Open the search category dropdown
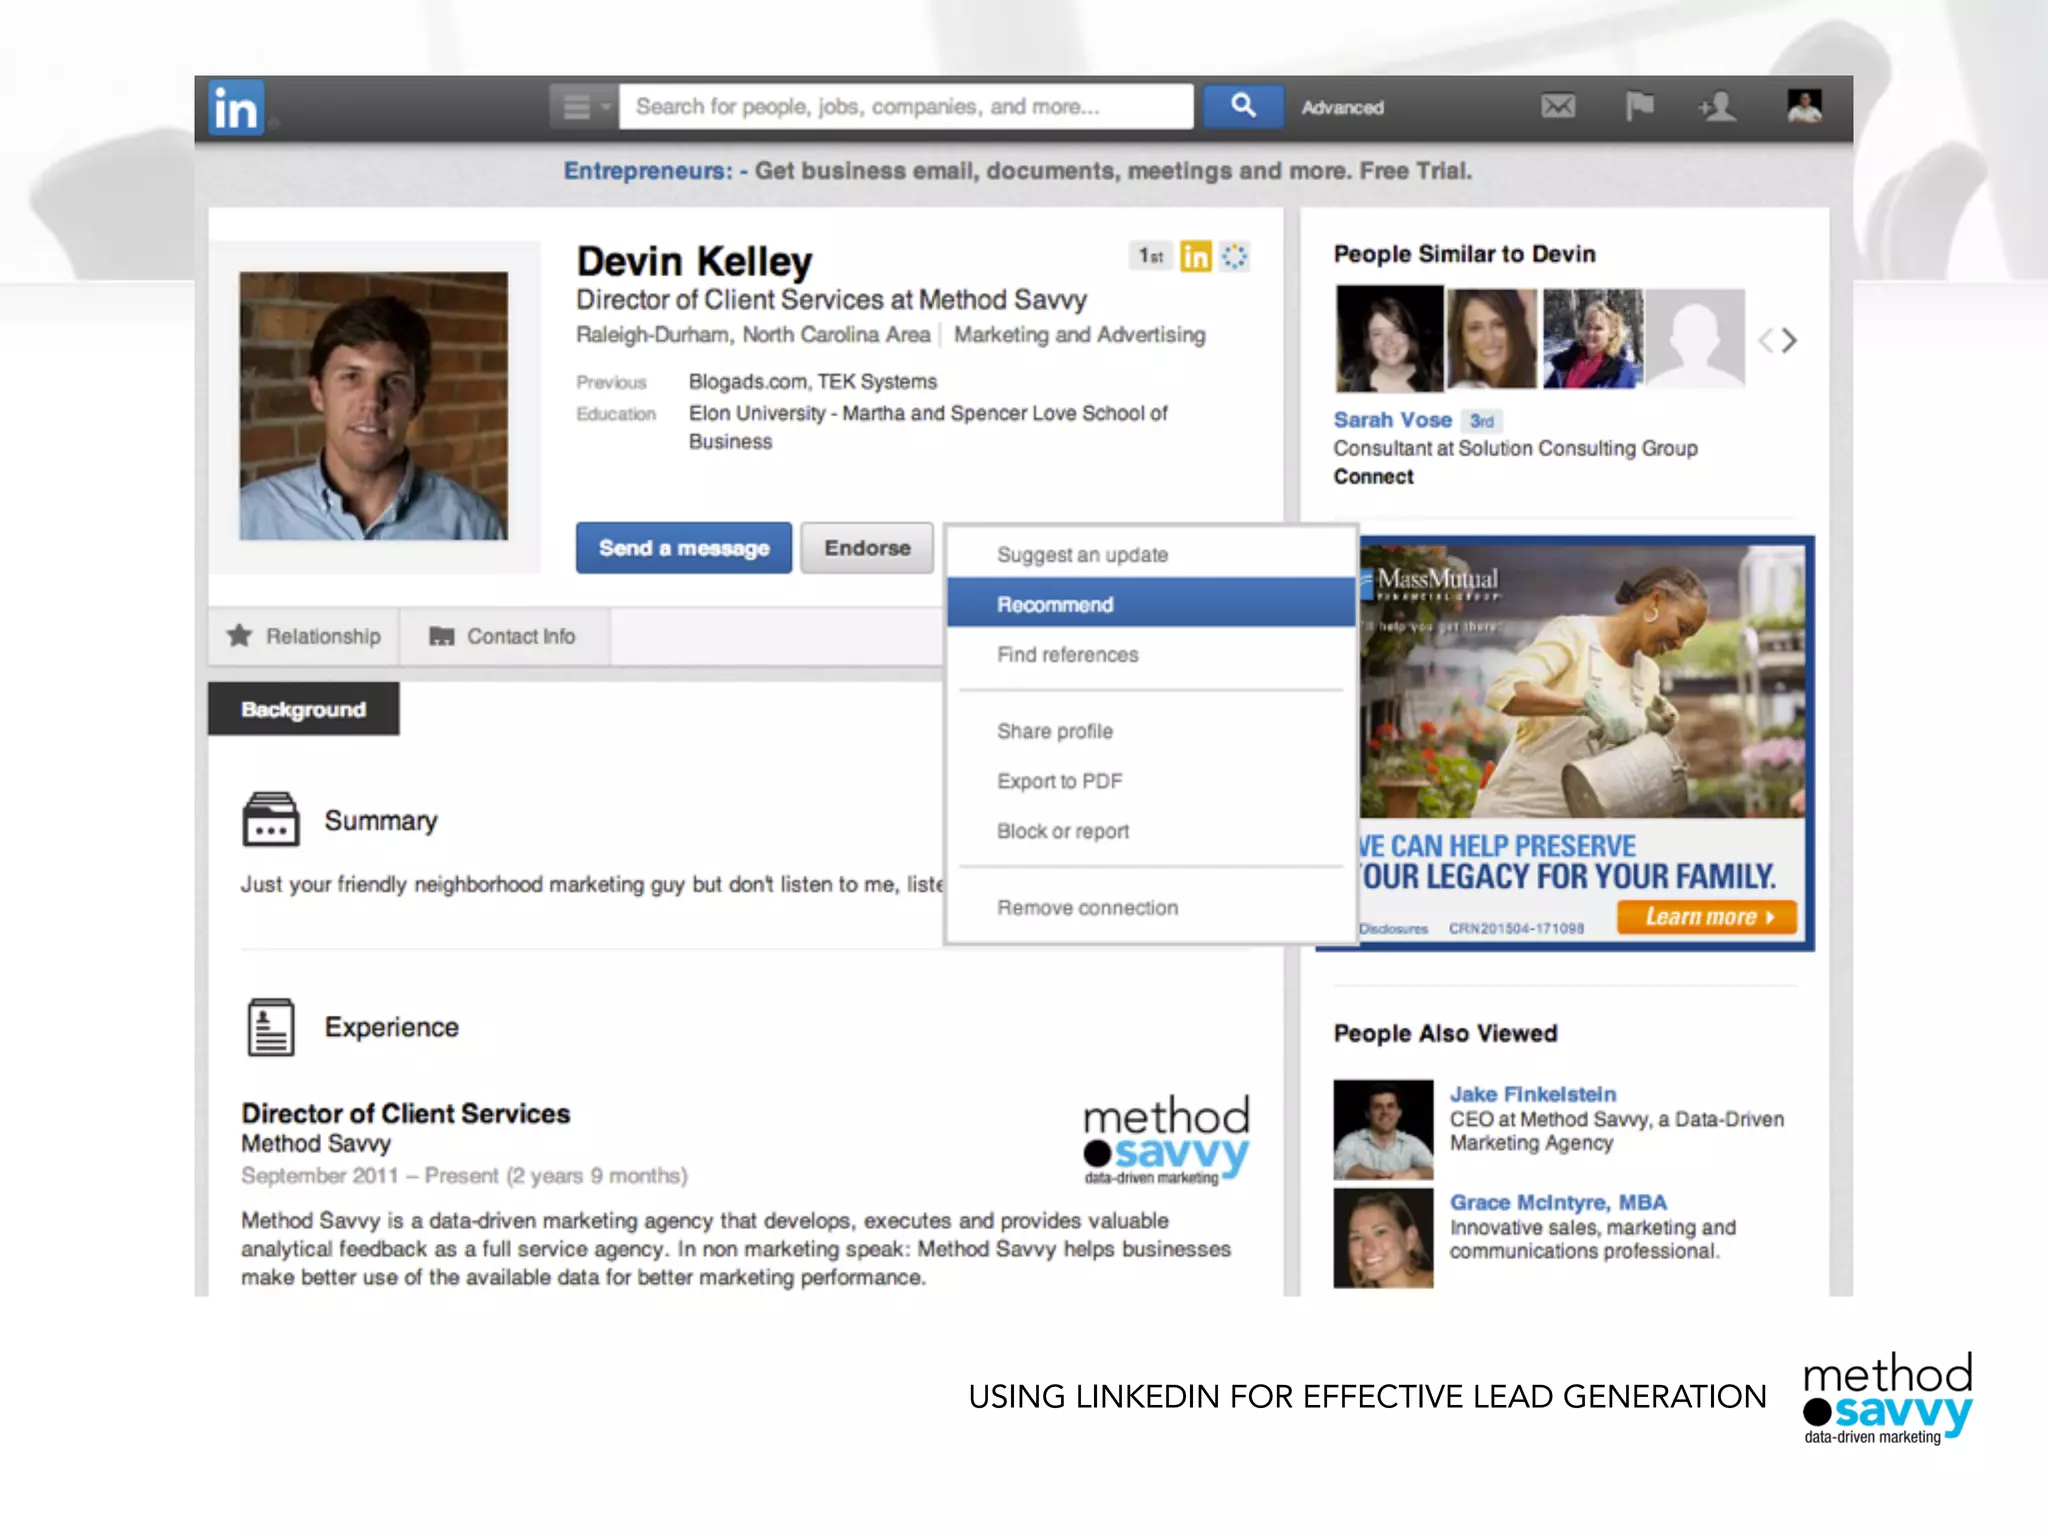This screenshot has width=2048, height=1536. [584, 106]
